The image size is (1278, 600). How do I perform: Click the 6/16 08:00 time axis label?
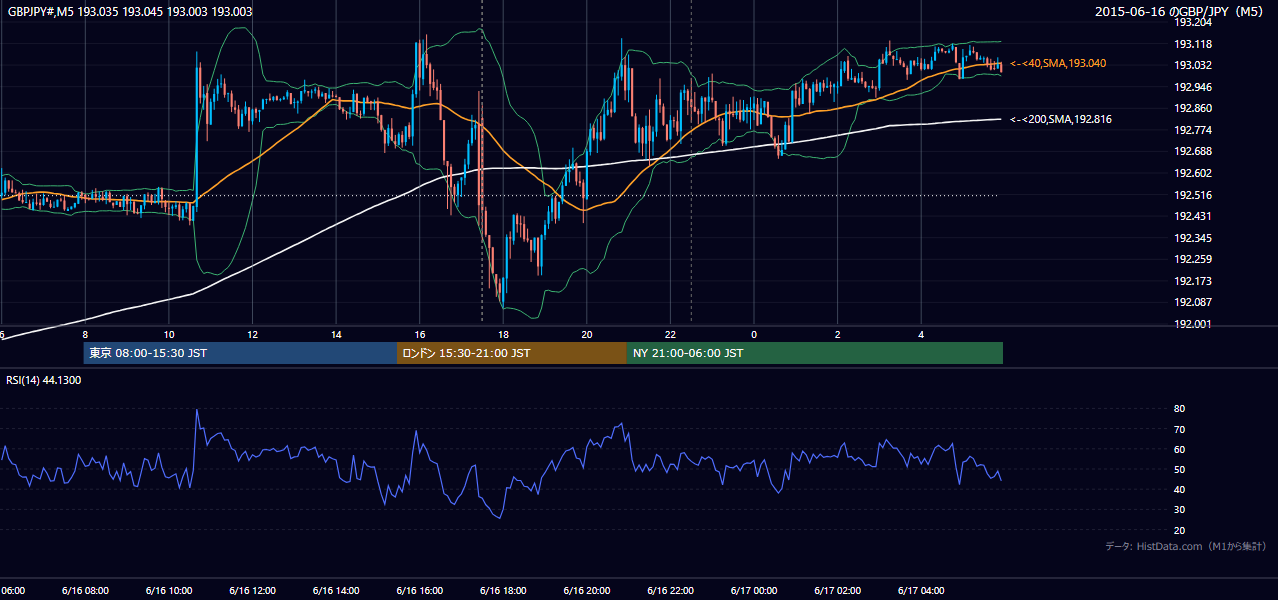(85, 590)
